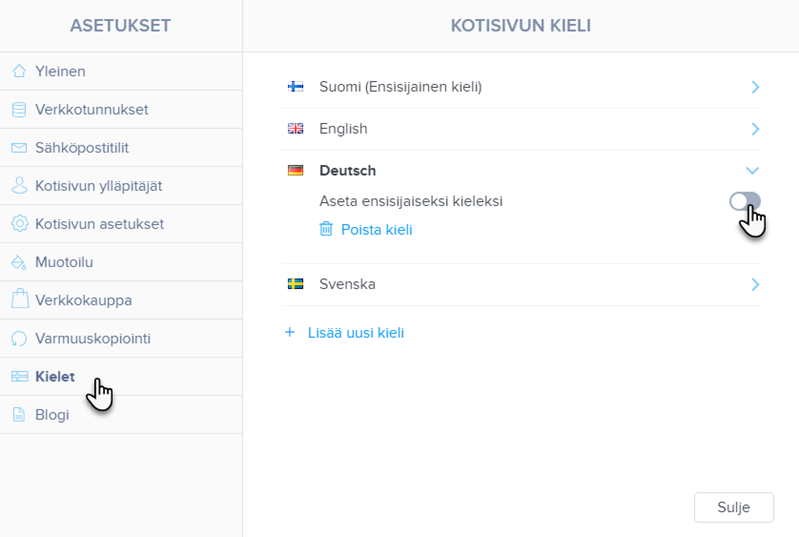The height and width of the screenshot is (537, 799).
Task: Click the Sulje button
Action: point(734,507)
